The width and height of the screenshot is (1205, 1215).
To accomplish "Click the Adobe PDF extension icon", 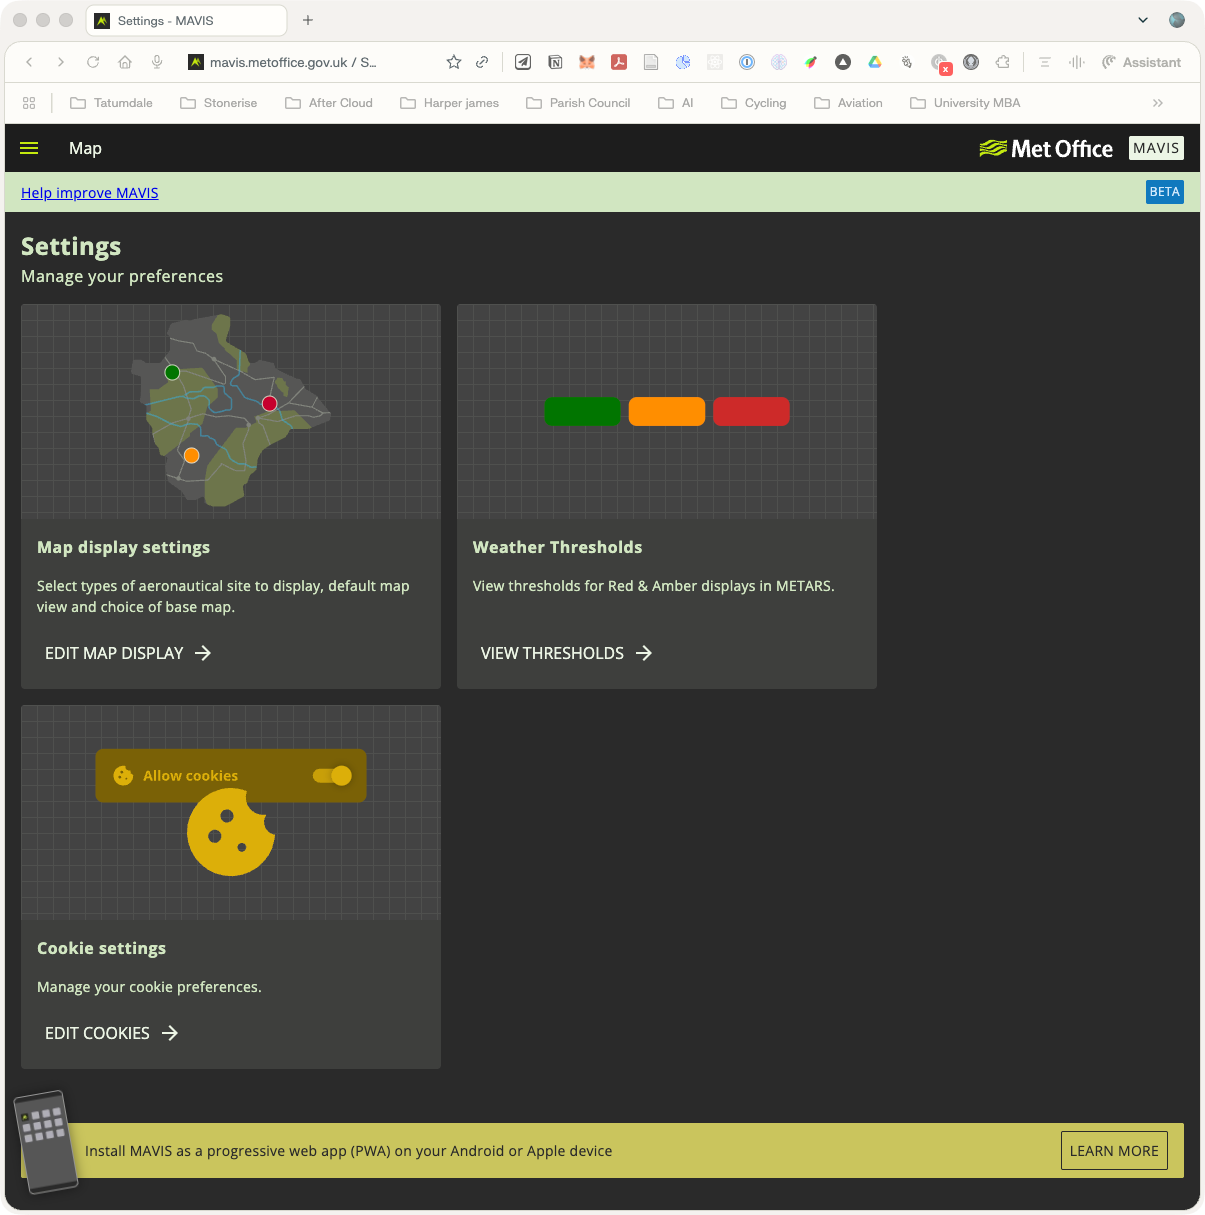I will pyautogui.click(x=619, y=62).
